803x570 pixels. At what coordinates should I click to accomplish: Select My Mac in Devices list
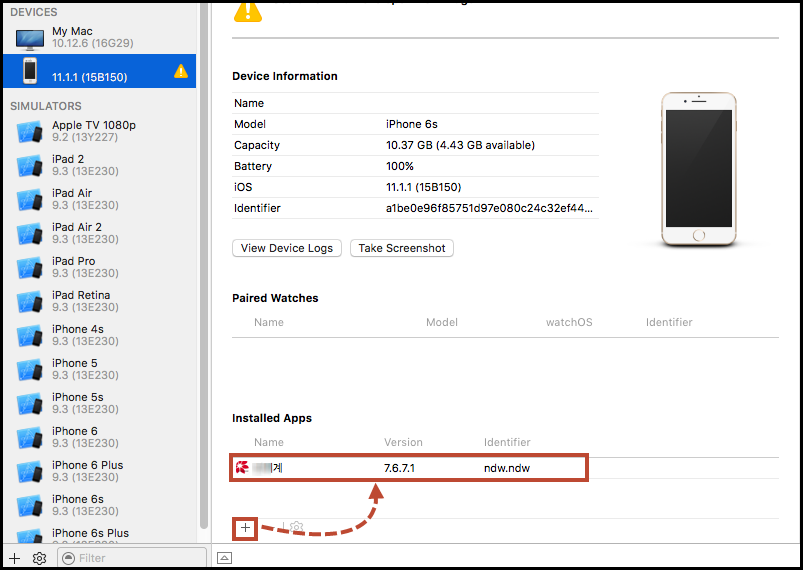pyautogui.click(x=99, y=37)
